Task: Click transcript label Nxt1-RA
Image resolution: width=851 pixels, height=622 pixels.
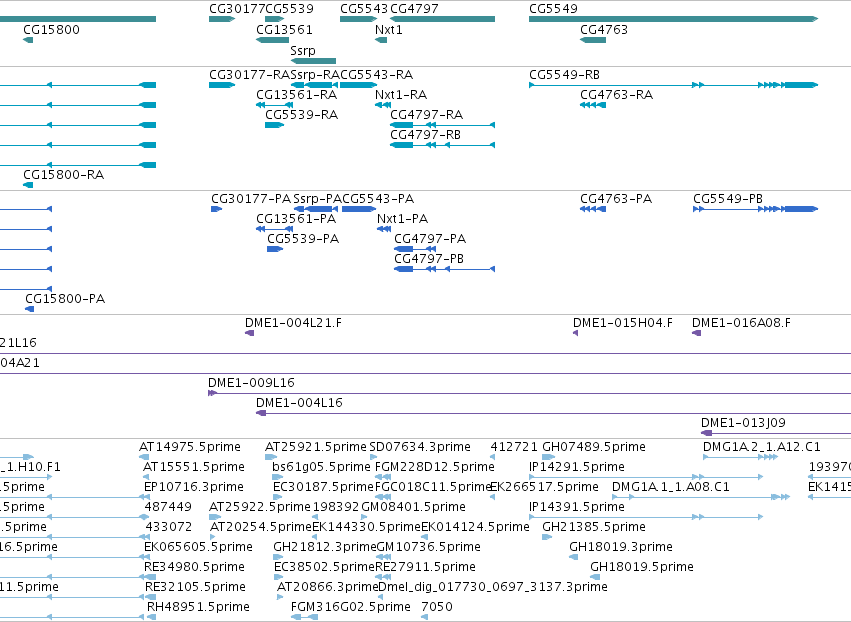Action: coord(401,94)
